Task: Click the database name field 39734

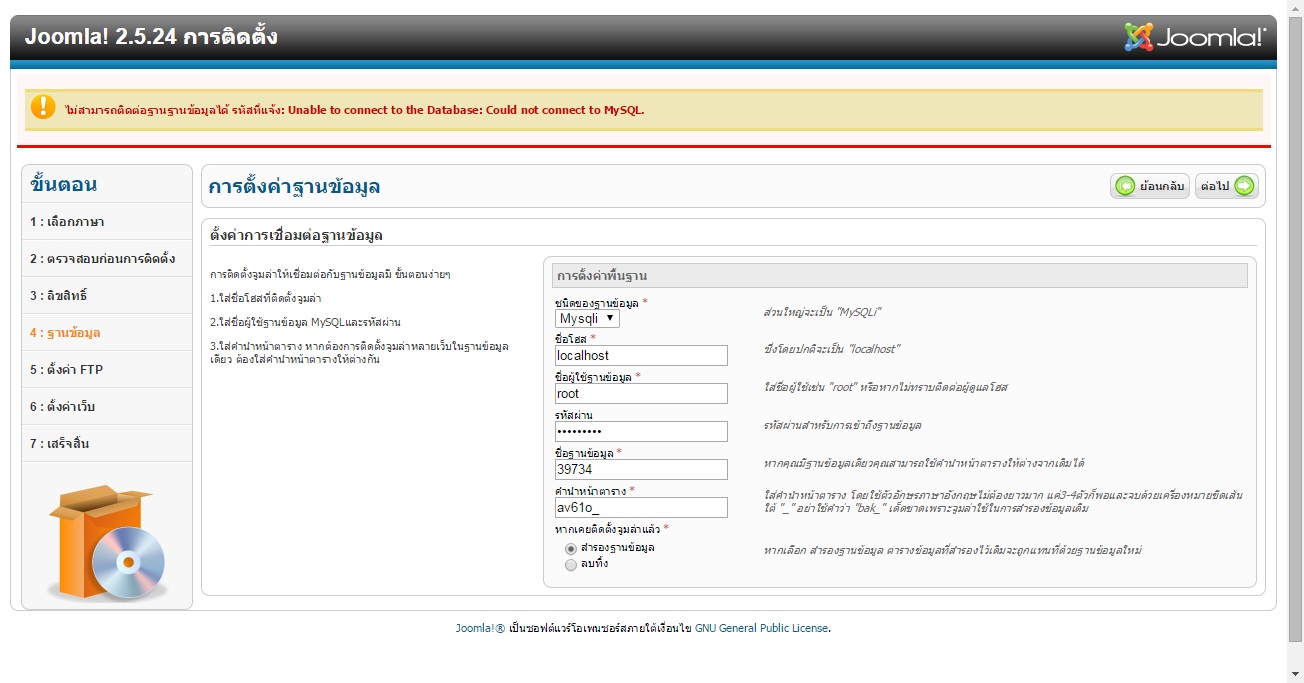Action: point(641,469)
